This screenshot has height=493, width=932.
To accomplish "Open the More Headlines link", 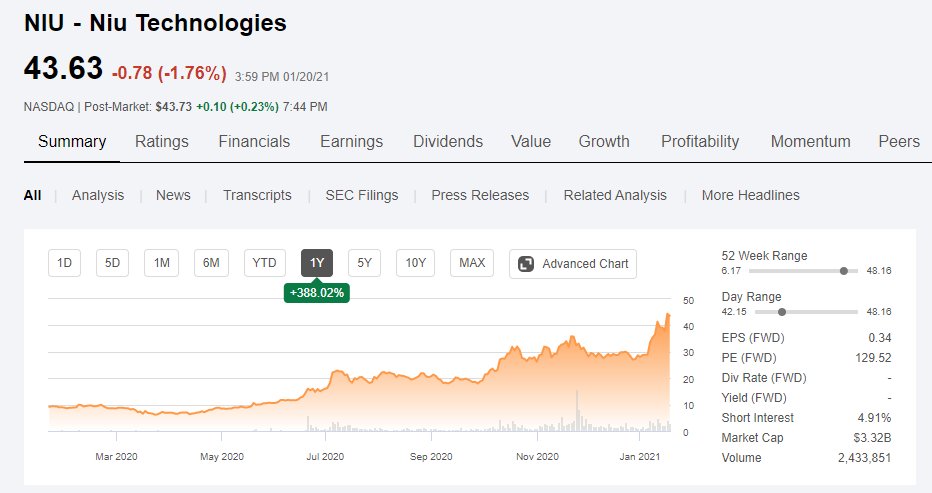I will (x=751, y=195).
